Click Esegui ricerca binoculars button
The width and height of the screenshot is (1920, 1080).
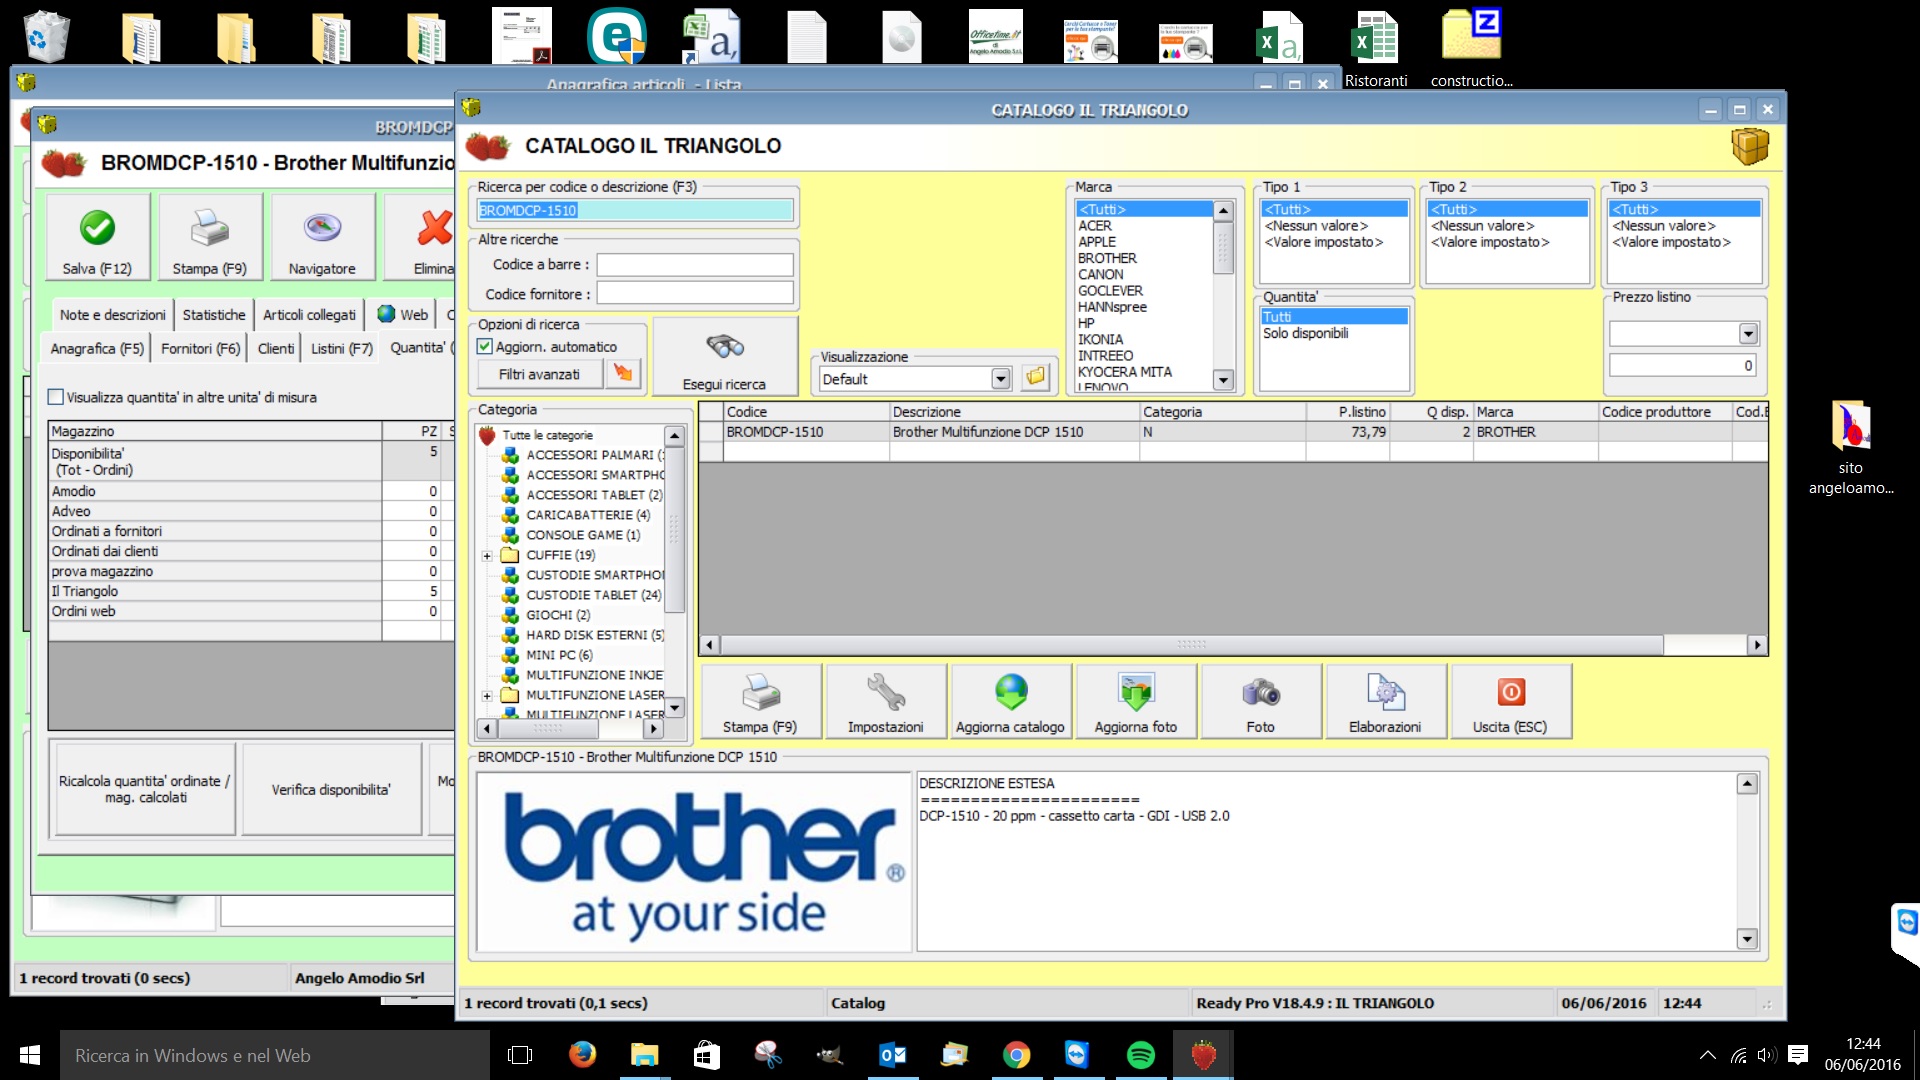(724, 357)
